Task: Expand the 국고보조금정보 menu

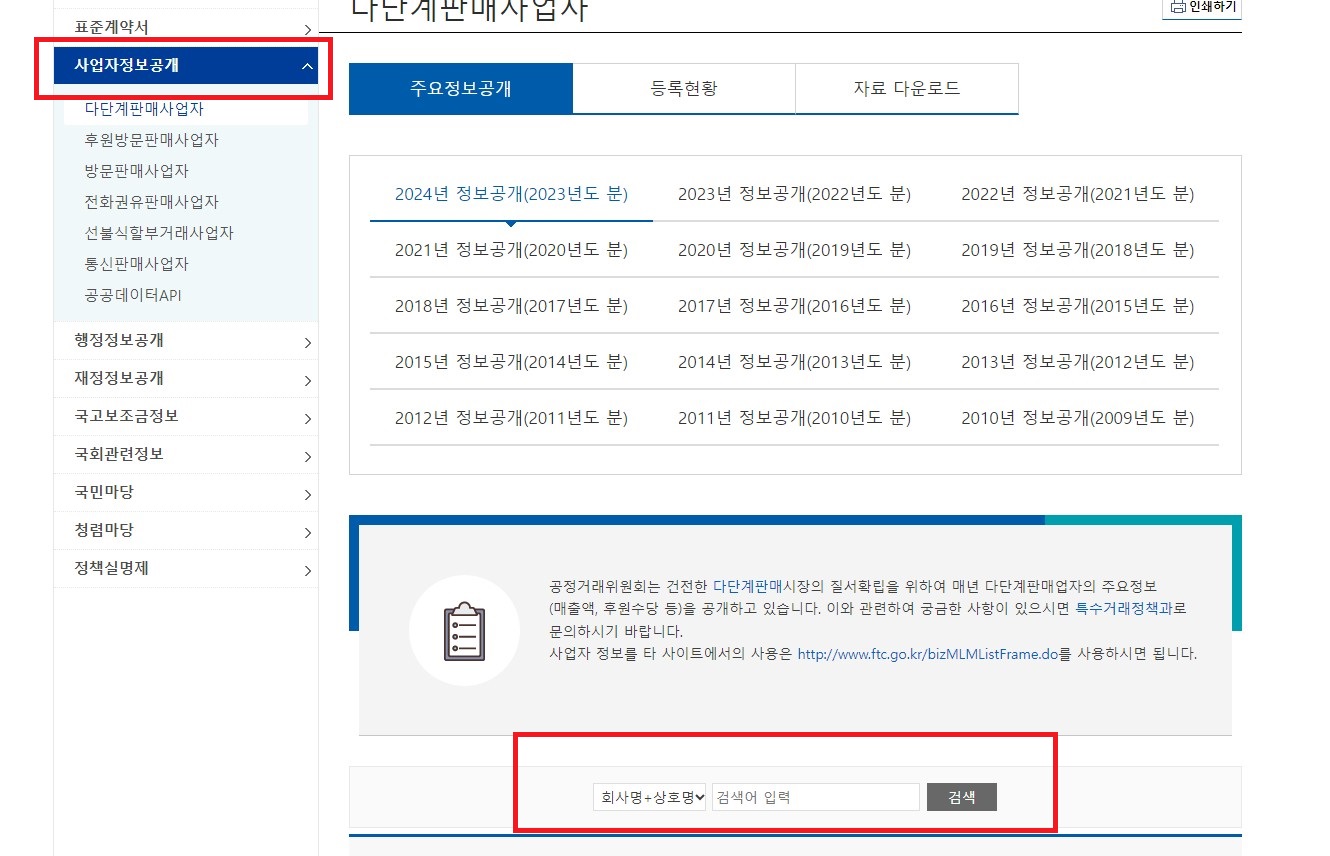Action: [x=186, y=417]
